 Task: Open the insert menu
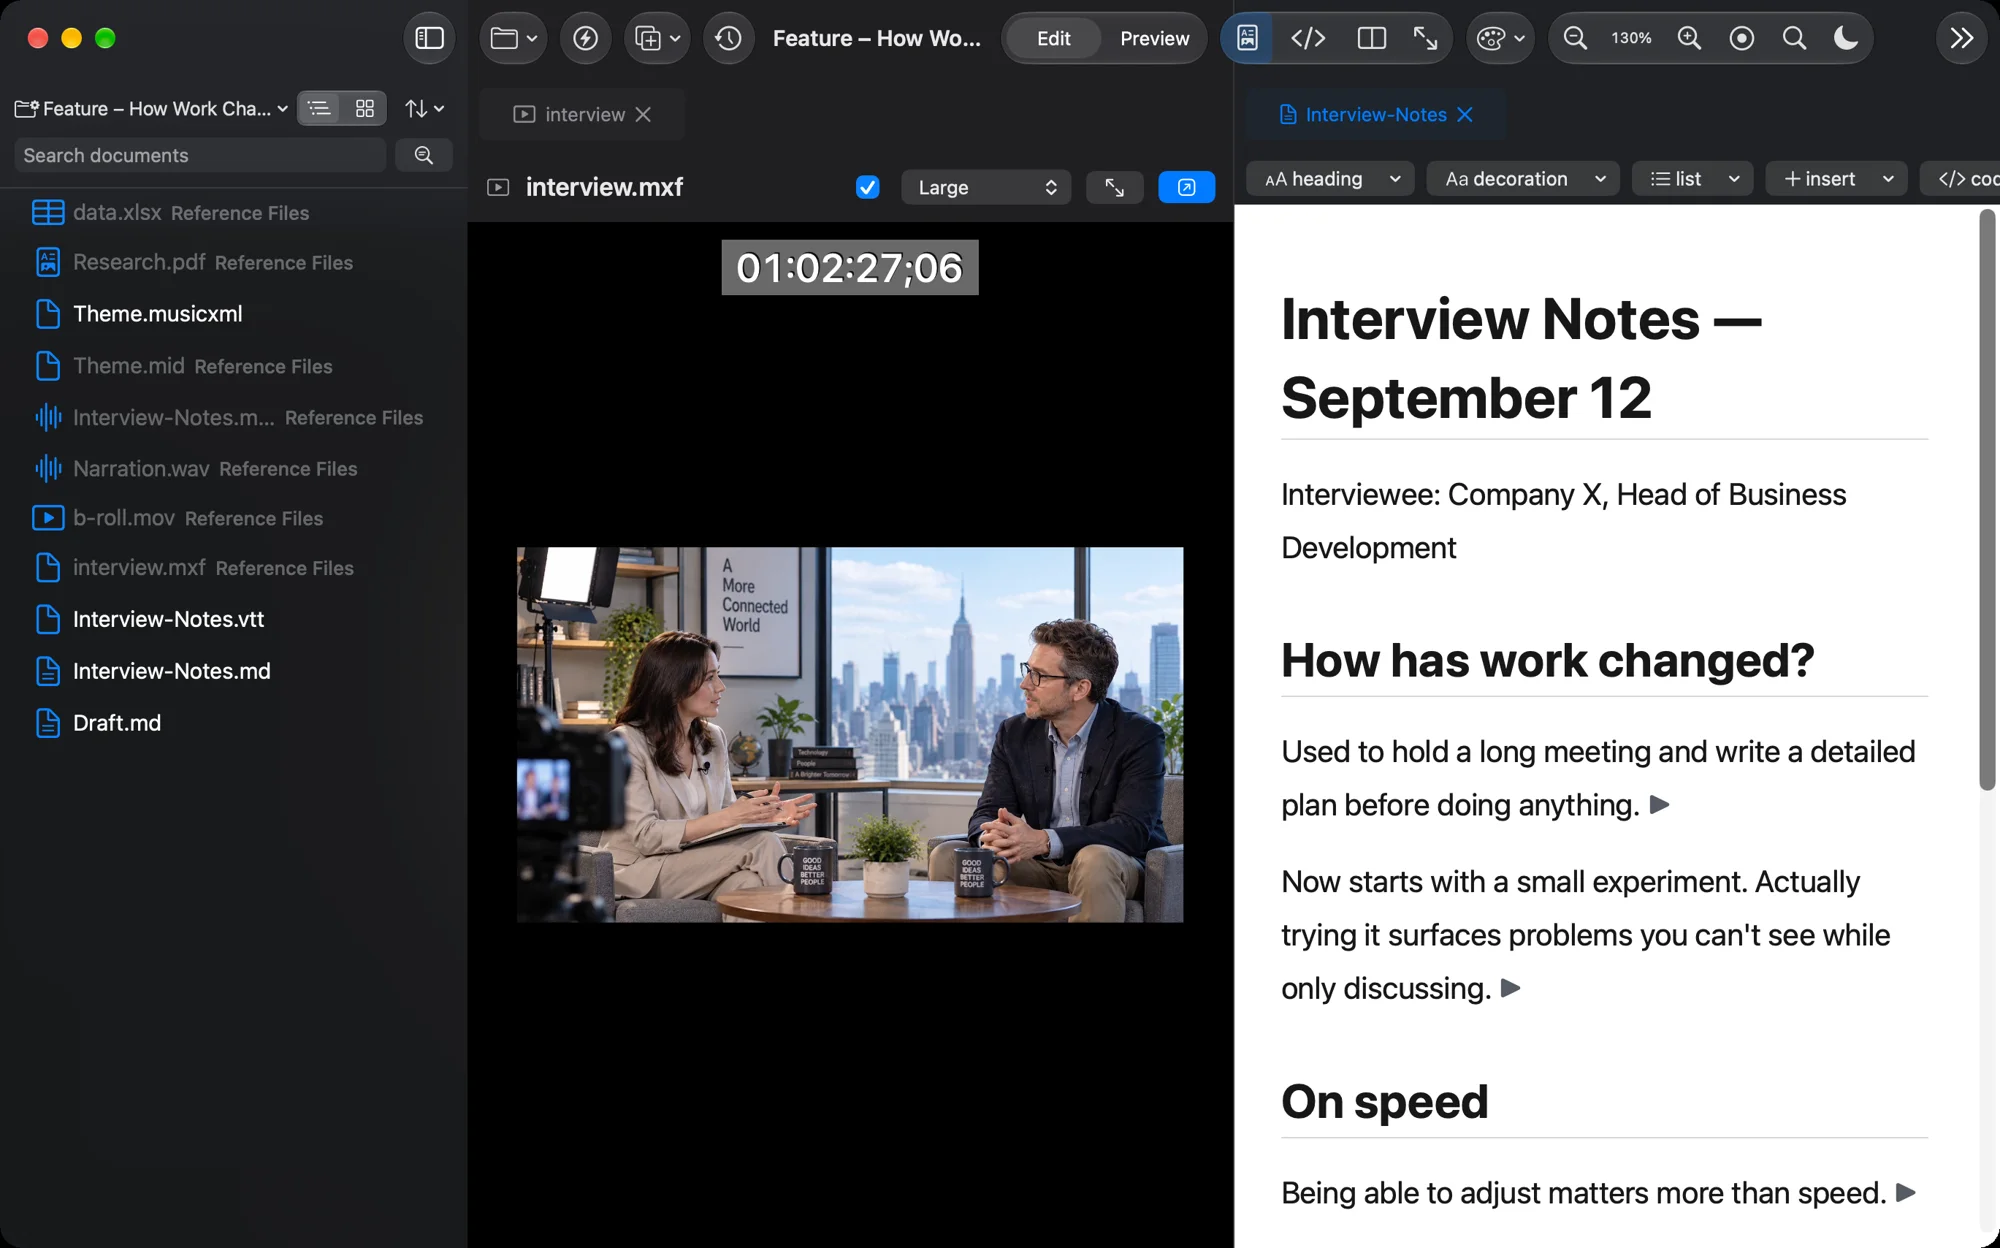tap(1837, 178)
